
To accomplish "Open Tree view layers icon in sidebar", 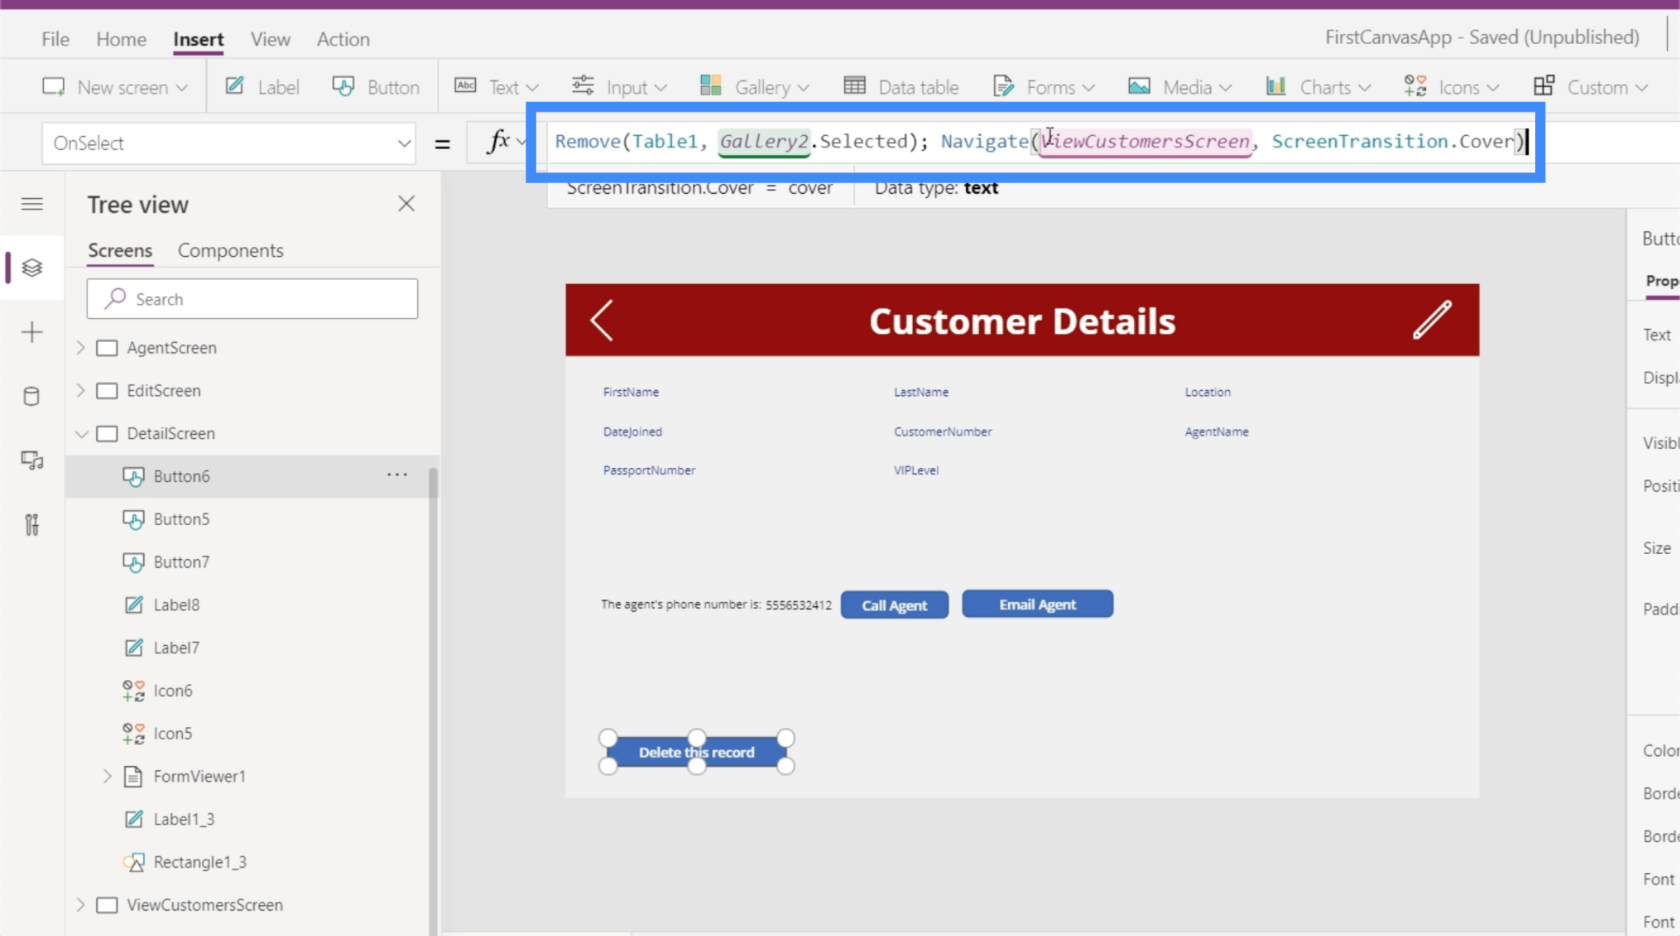I will point(32,268).
